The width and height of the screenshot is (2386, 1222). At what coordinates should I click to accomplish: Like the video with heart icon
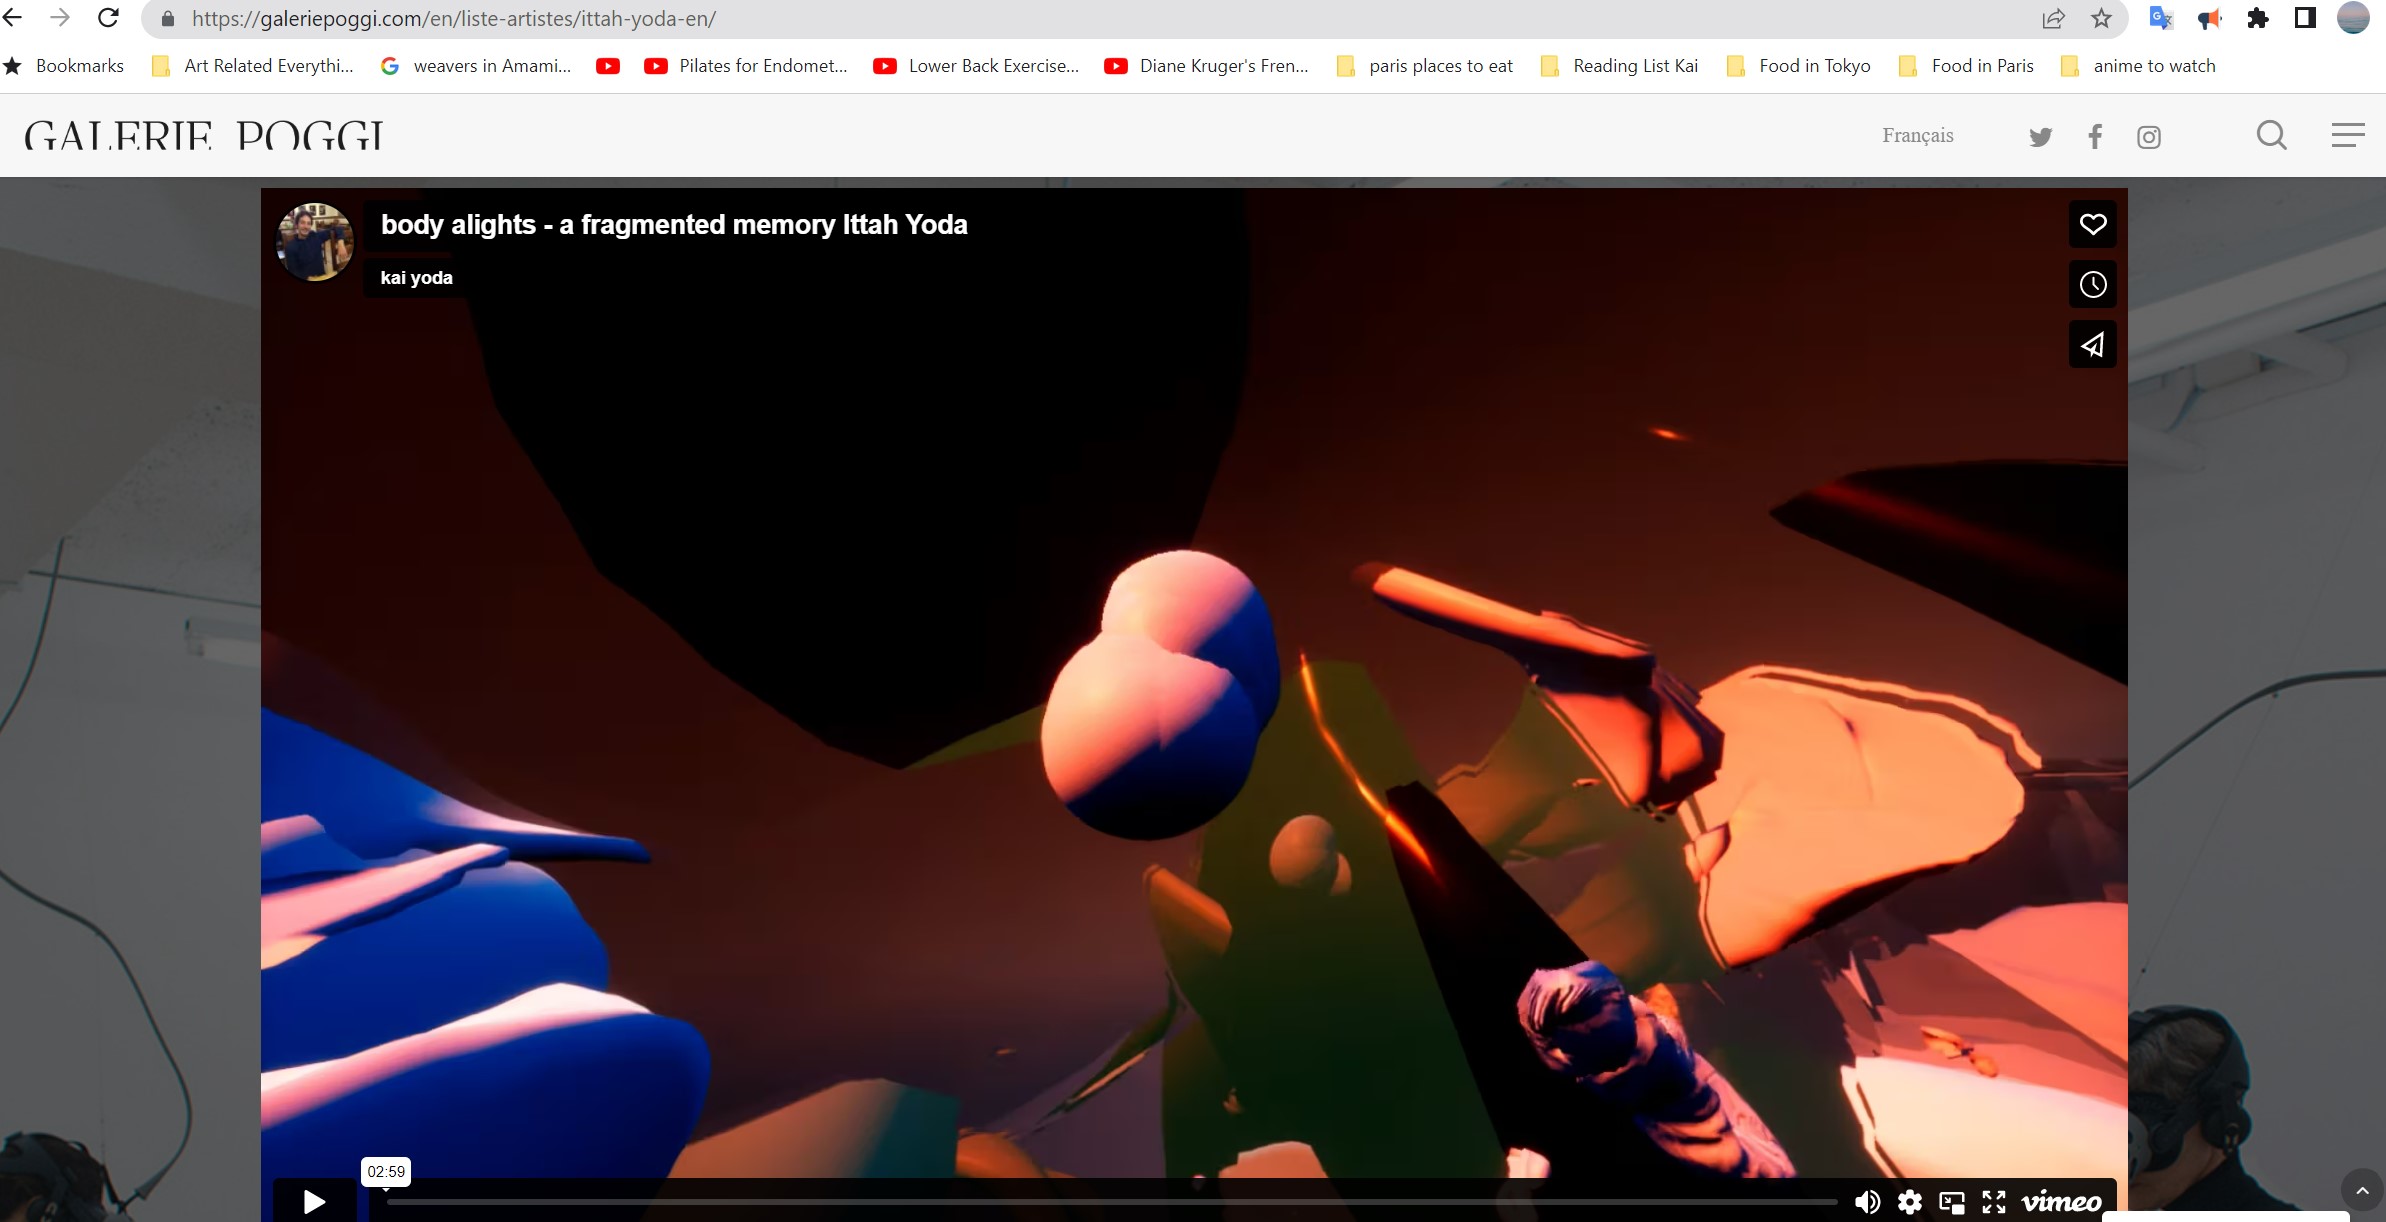coord(2092,224)
